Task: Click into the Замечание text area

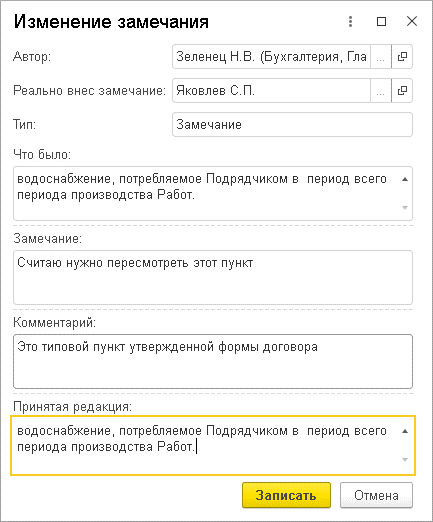Action: coord(213,278)
